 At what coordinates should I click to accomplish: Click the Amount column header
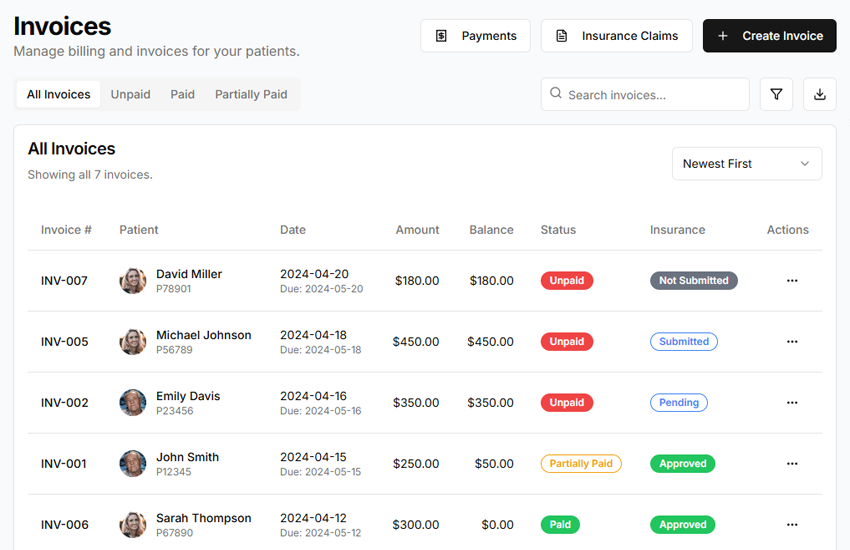417,230
